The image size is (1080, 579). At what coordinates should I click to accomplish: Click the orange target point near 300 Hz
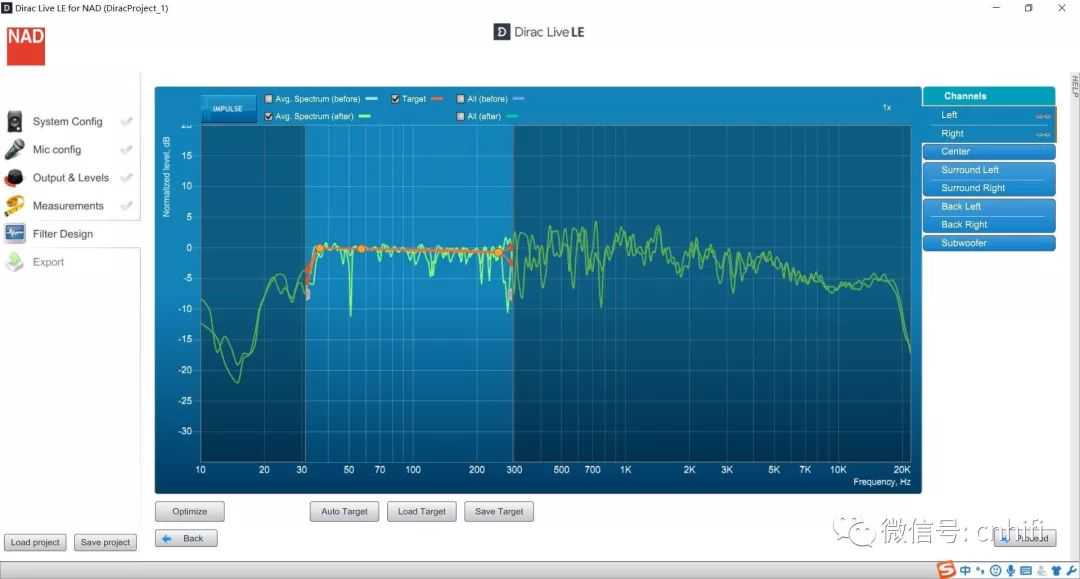pos(497,253)
